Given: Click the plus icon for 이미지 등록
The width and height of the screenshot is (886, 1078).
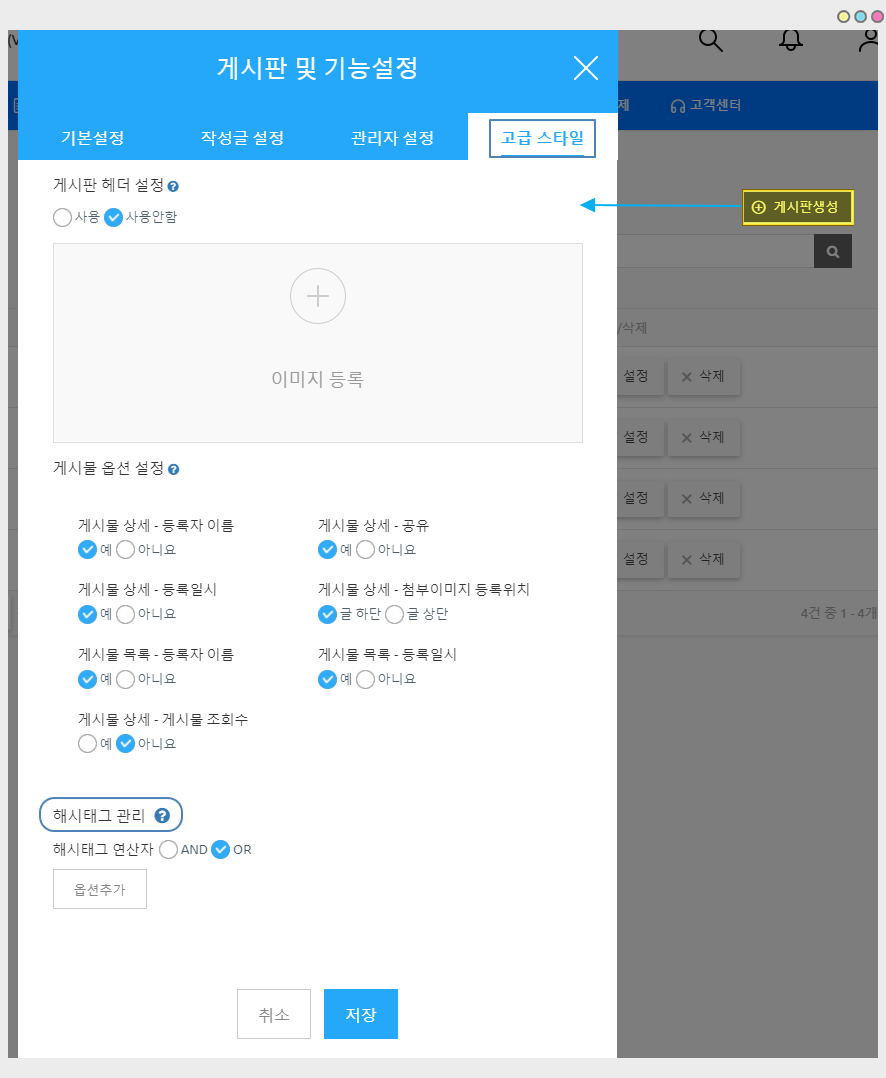Looking at the screenshot, I should point(318,296).
